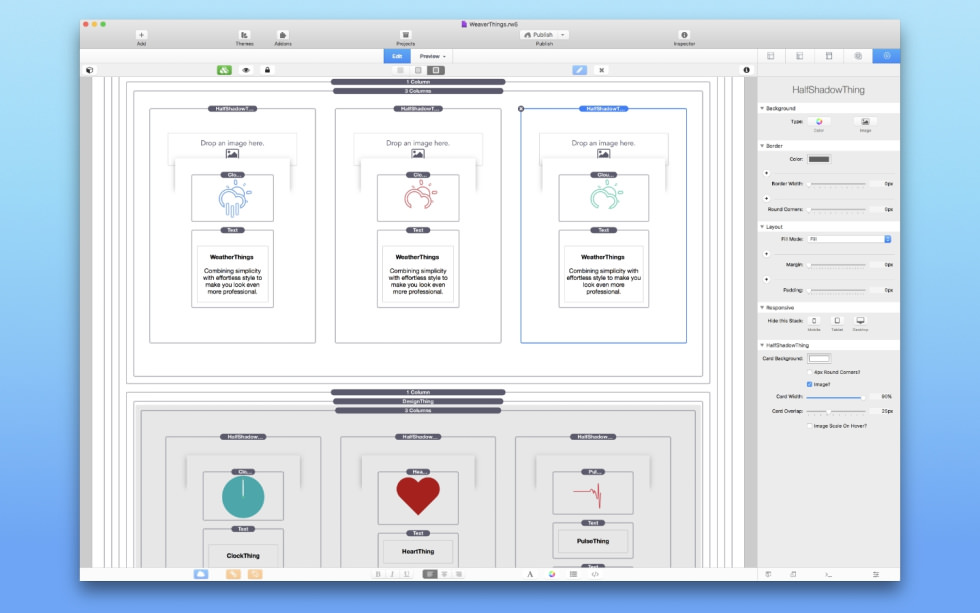Collapse the Responsive section
The width and height of the screenshot is (980, 613).
762,307
